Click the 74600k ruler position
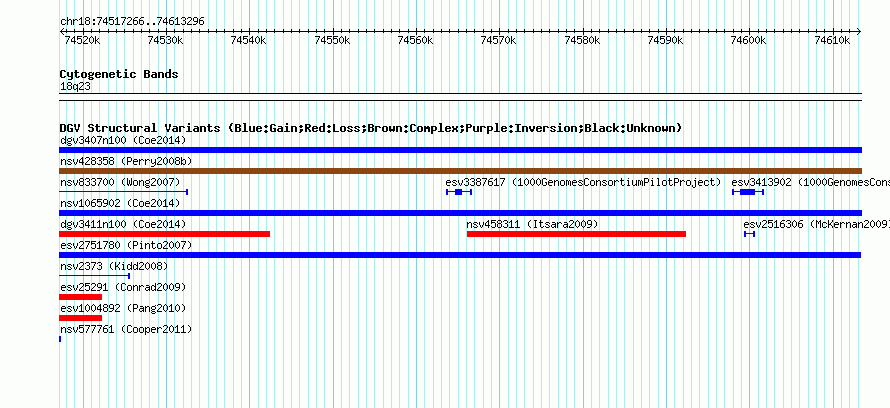The height and width of the screenshot is (408, 890). 749,40
